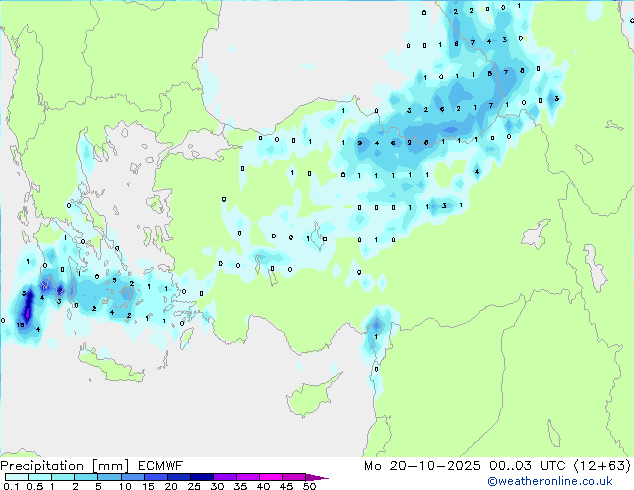The height and width of the screenshot is (490, 634).
Task: Click the purple precipitation maximum west of Greece
Action: point(27,313)
